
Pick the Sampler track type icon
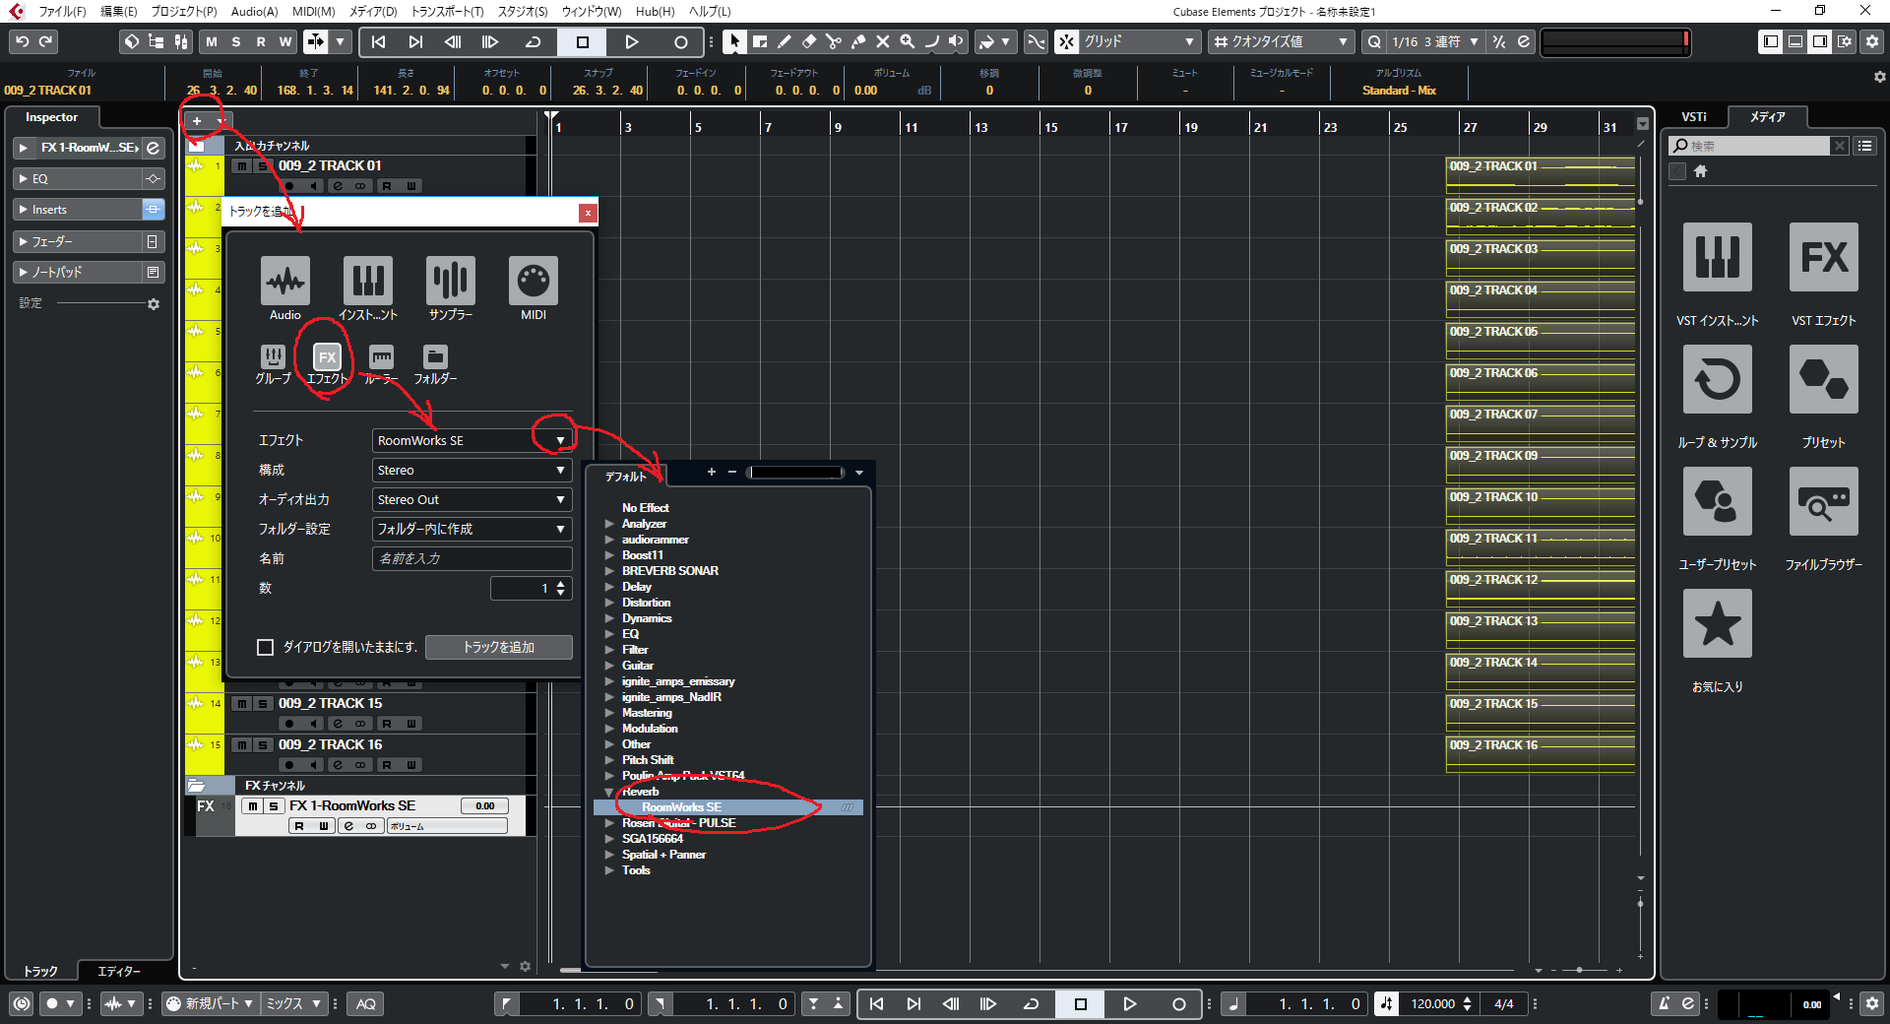point(450,280)
